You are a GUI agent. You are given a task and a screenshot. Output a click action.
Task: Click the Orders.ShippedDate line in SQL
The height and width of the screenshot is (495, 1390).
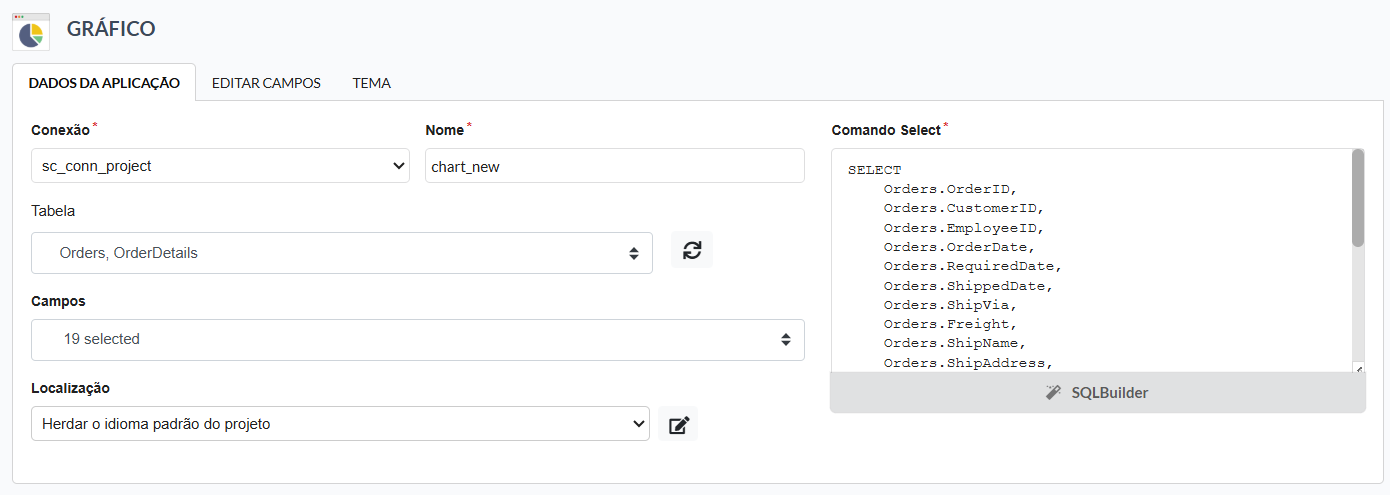pos(968,286)
